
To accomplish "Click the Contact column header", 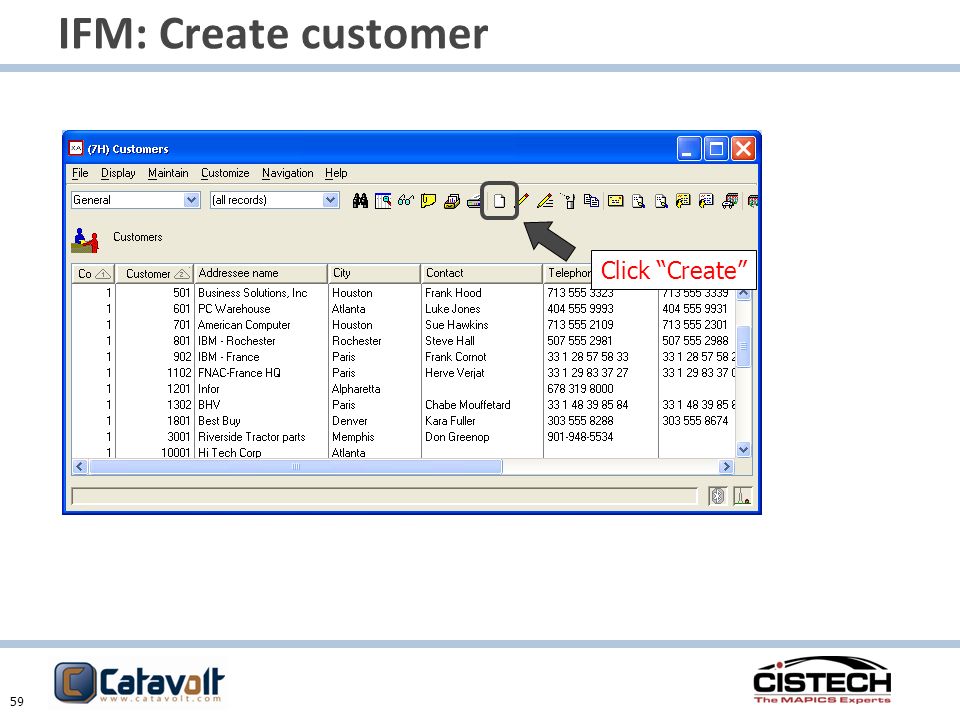I will pos(482,274).
